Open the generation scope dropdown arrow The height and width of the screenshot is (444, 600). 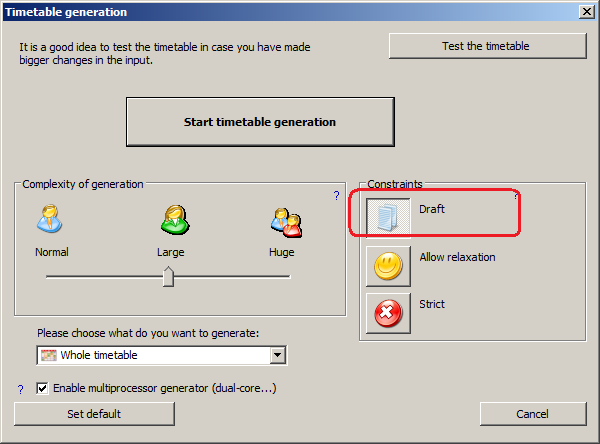278,355
